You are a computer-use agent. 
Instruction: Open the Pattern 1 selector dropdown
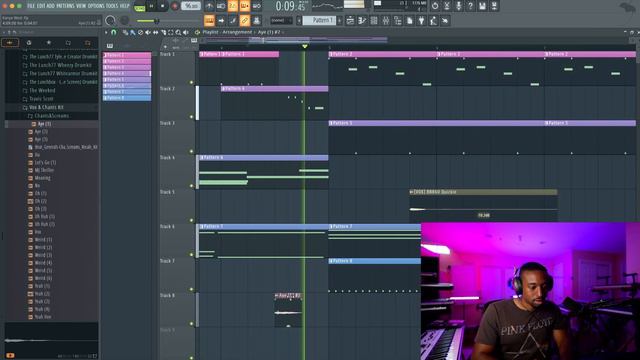319,20
